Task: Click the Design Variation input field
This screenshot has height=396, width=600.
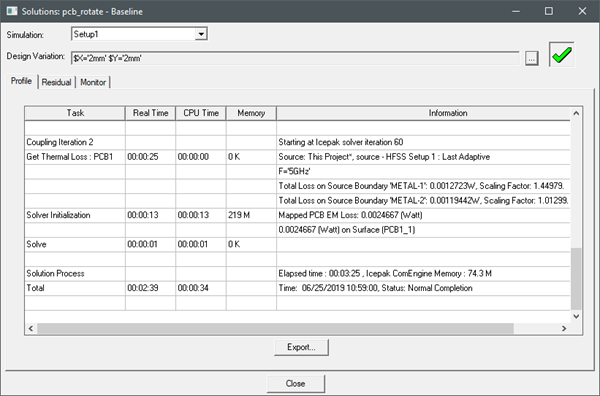Action: 295,58
